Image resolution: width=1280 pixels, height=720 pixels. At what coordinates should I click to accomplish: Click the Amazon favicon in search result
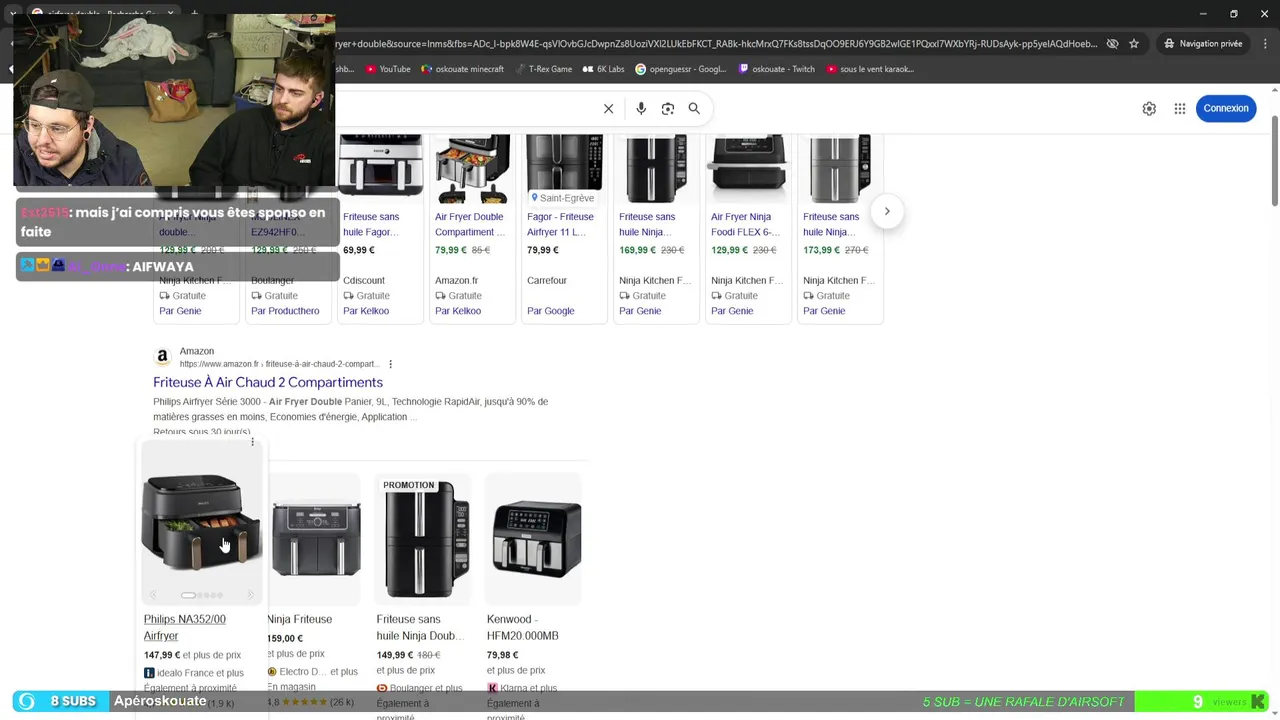[163, 357]
